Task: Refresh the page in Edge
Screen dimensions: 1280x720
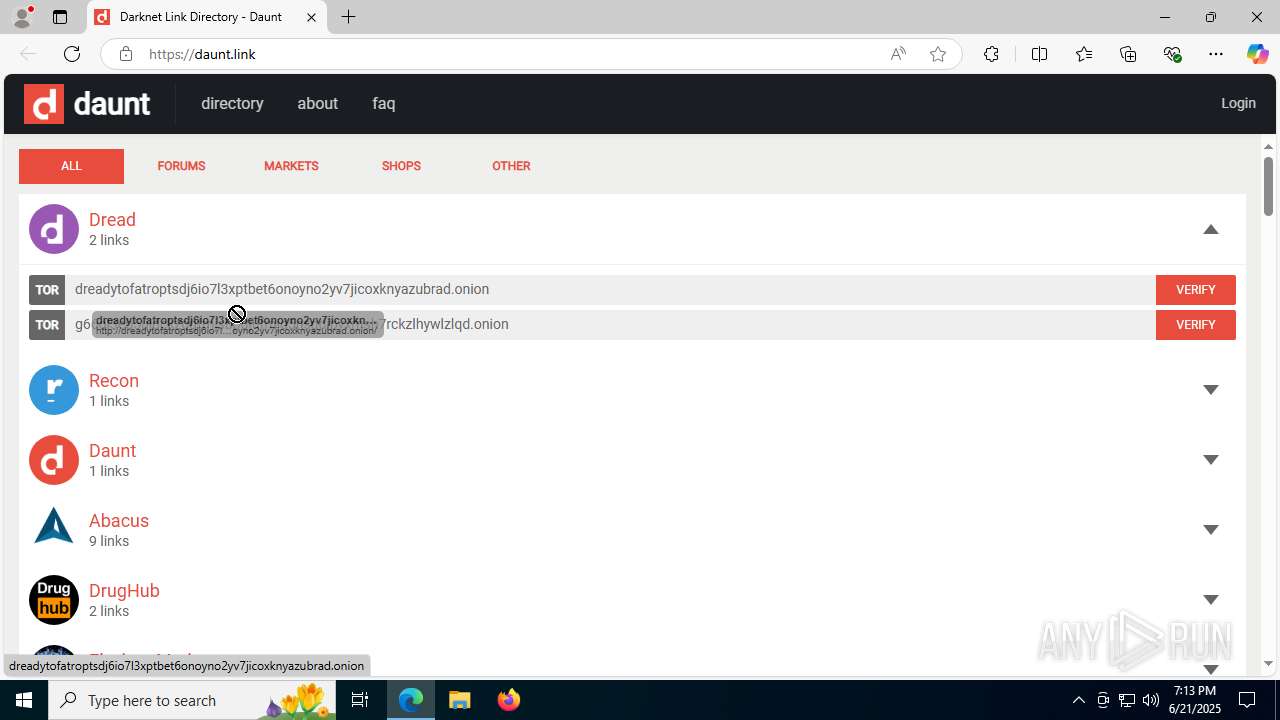Action: tap(72, 54)
